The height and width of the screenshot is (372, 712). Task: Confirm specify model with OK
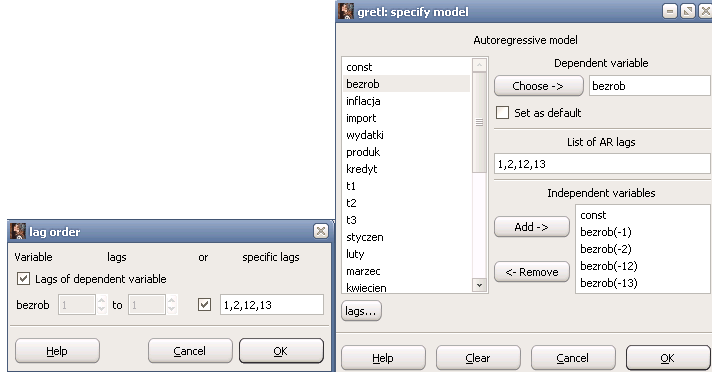(668, 358)
